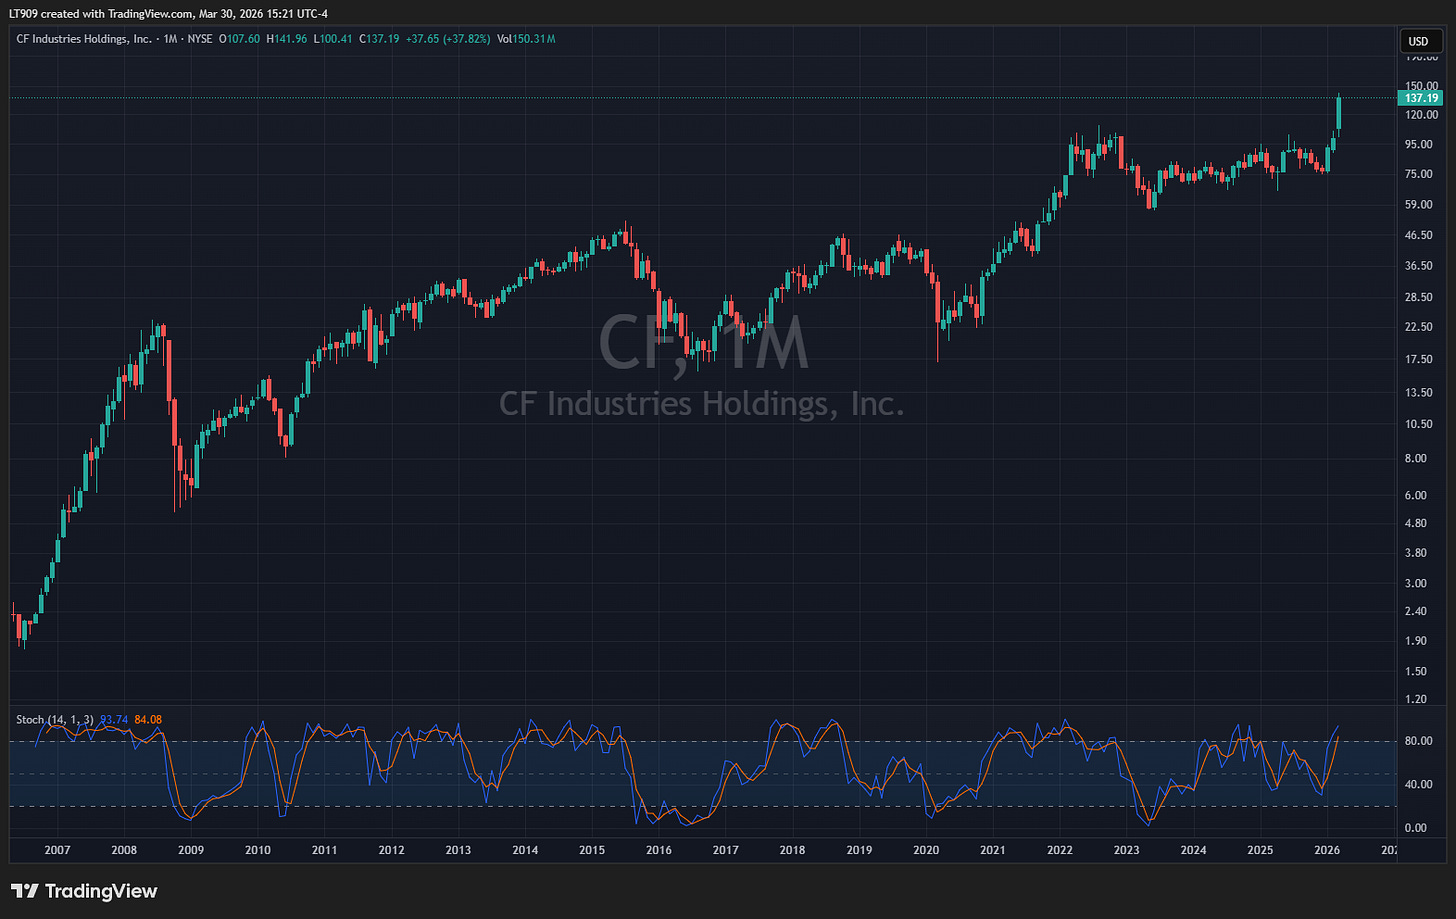The height and width of the screenshot is (919, 1456).
Task: Click the 2018 label on time axis
Action: (x=792, y=850)
